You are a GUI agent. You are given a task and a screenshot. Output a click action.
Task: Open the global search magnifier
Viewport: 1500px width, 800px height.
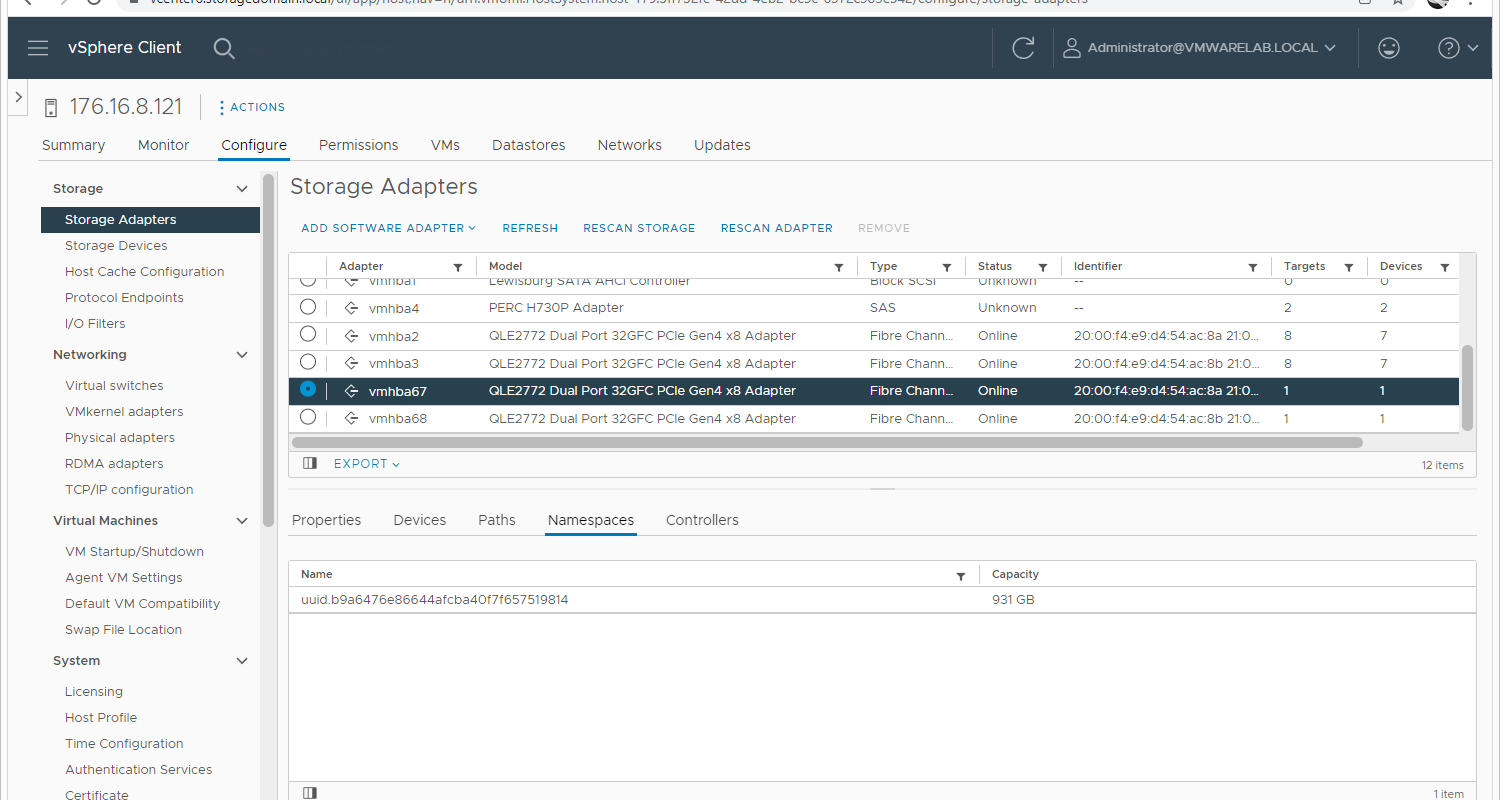(224, 48)
